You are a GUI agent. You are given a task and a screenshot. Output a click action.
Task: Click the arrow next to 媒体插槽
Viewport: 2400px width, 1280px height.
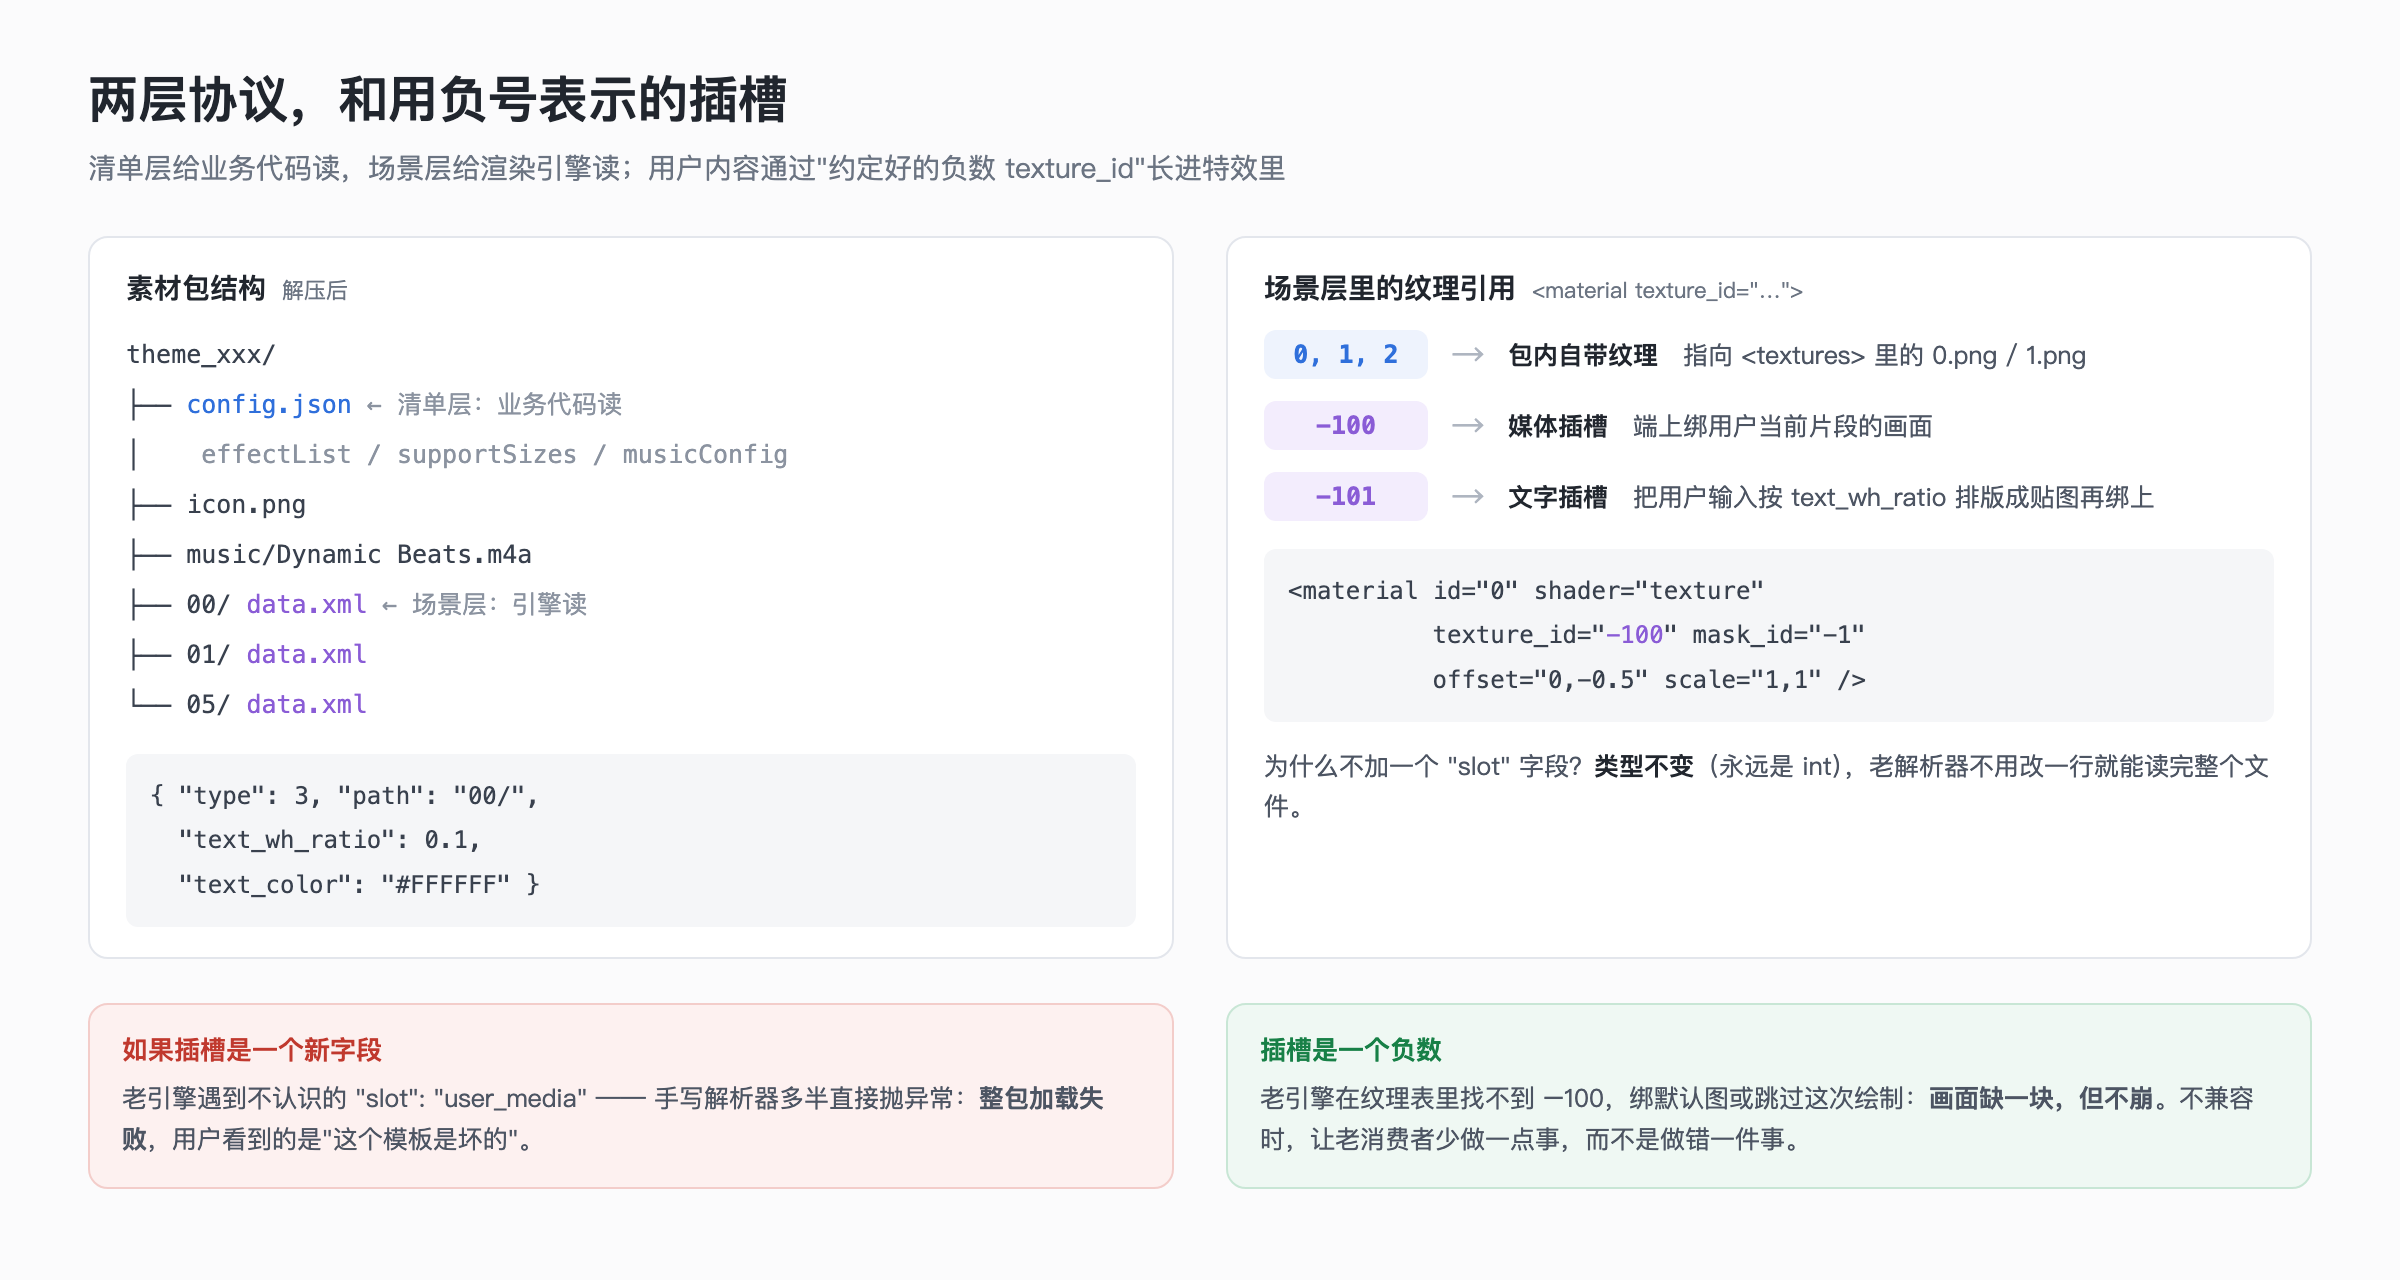pyautogui.click(x=1468, y=426)
